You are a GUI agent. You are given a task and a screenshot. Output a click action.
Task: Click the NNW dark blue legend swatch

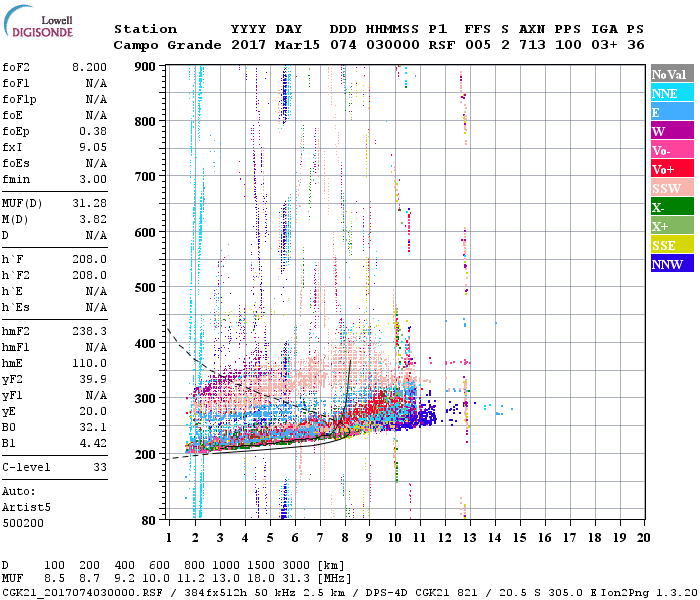coord(672,263)
